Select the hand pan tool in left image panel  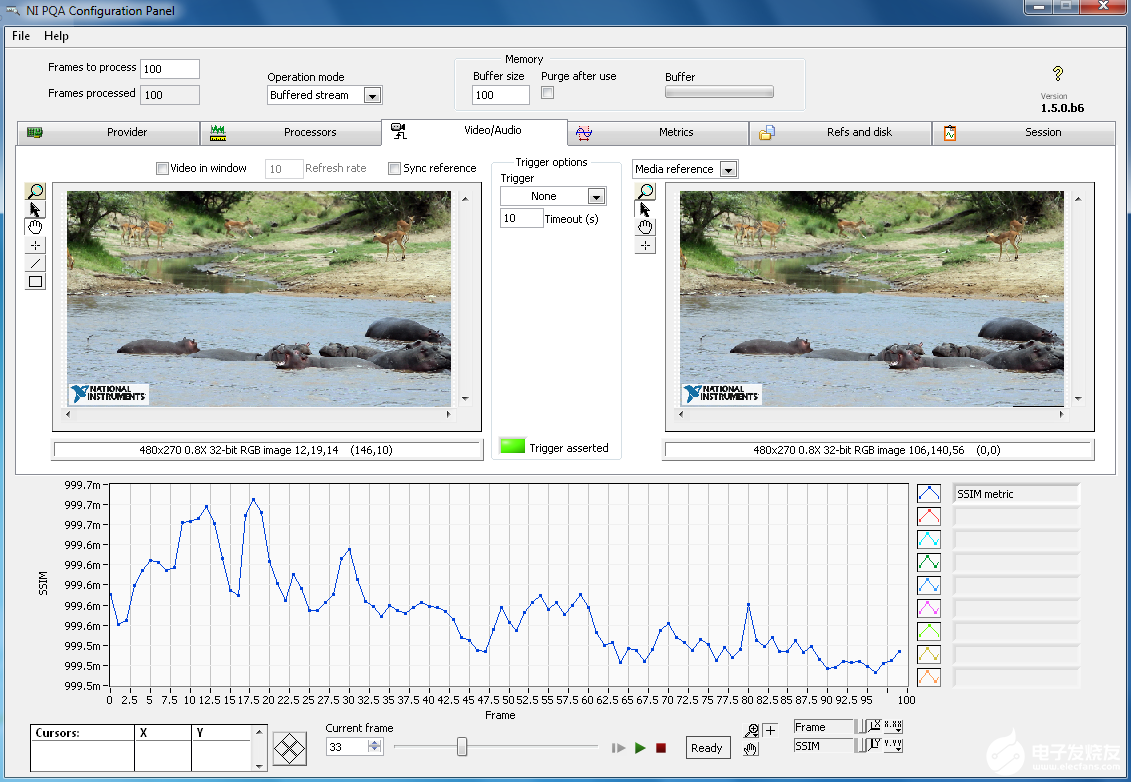(x=36, y=227)
